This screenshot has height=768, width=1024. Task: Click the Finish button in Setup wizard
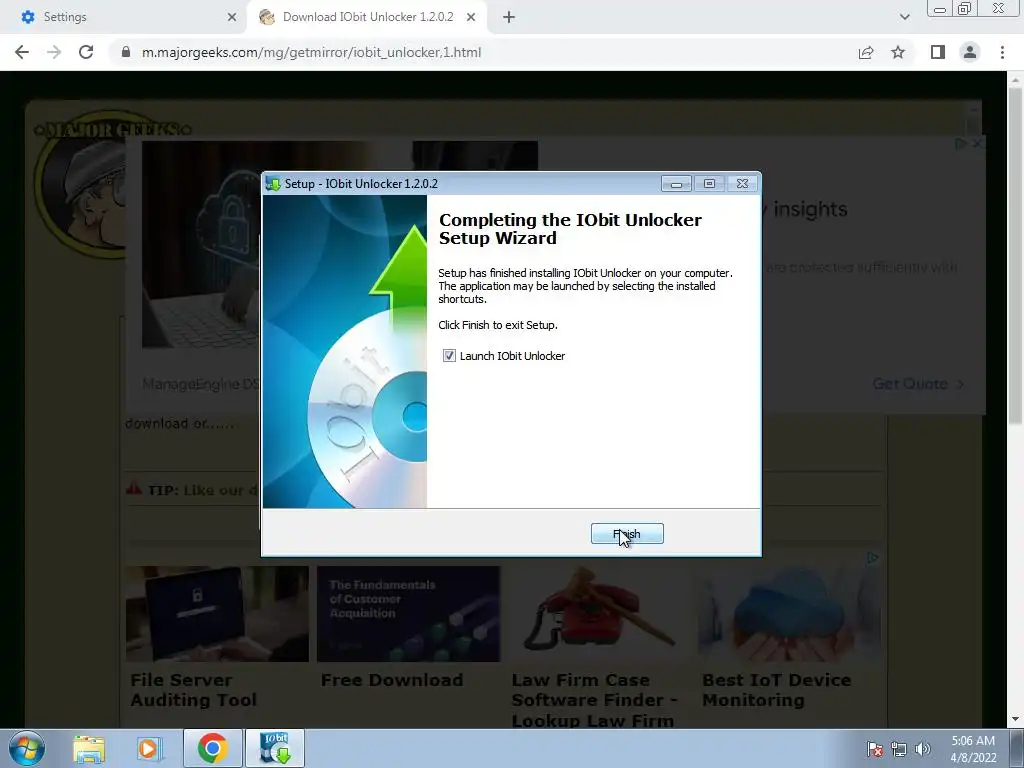click(x=627, y=534)
